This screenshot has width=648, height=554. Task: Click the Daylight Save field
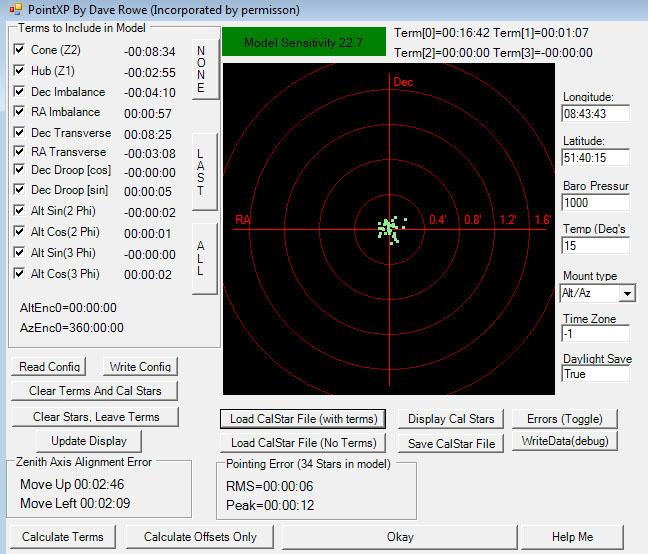click(596, 374)
